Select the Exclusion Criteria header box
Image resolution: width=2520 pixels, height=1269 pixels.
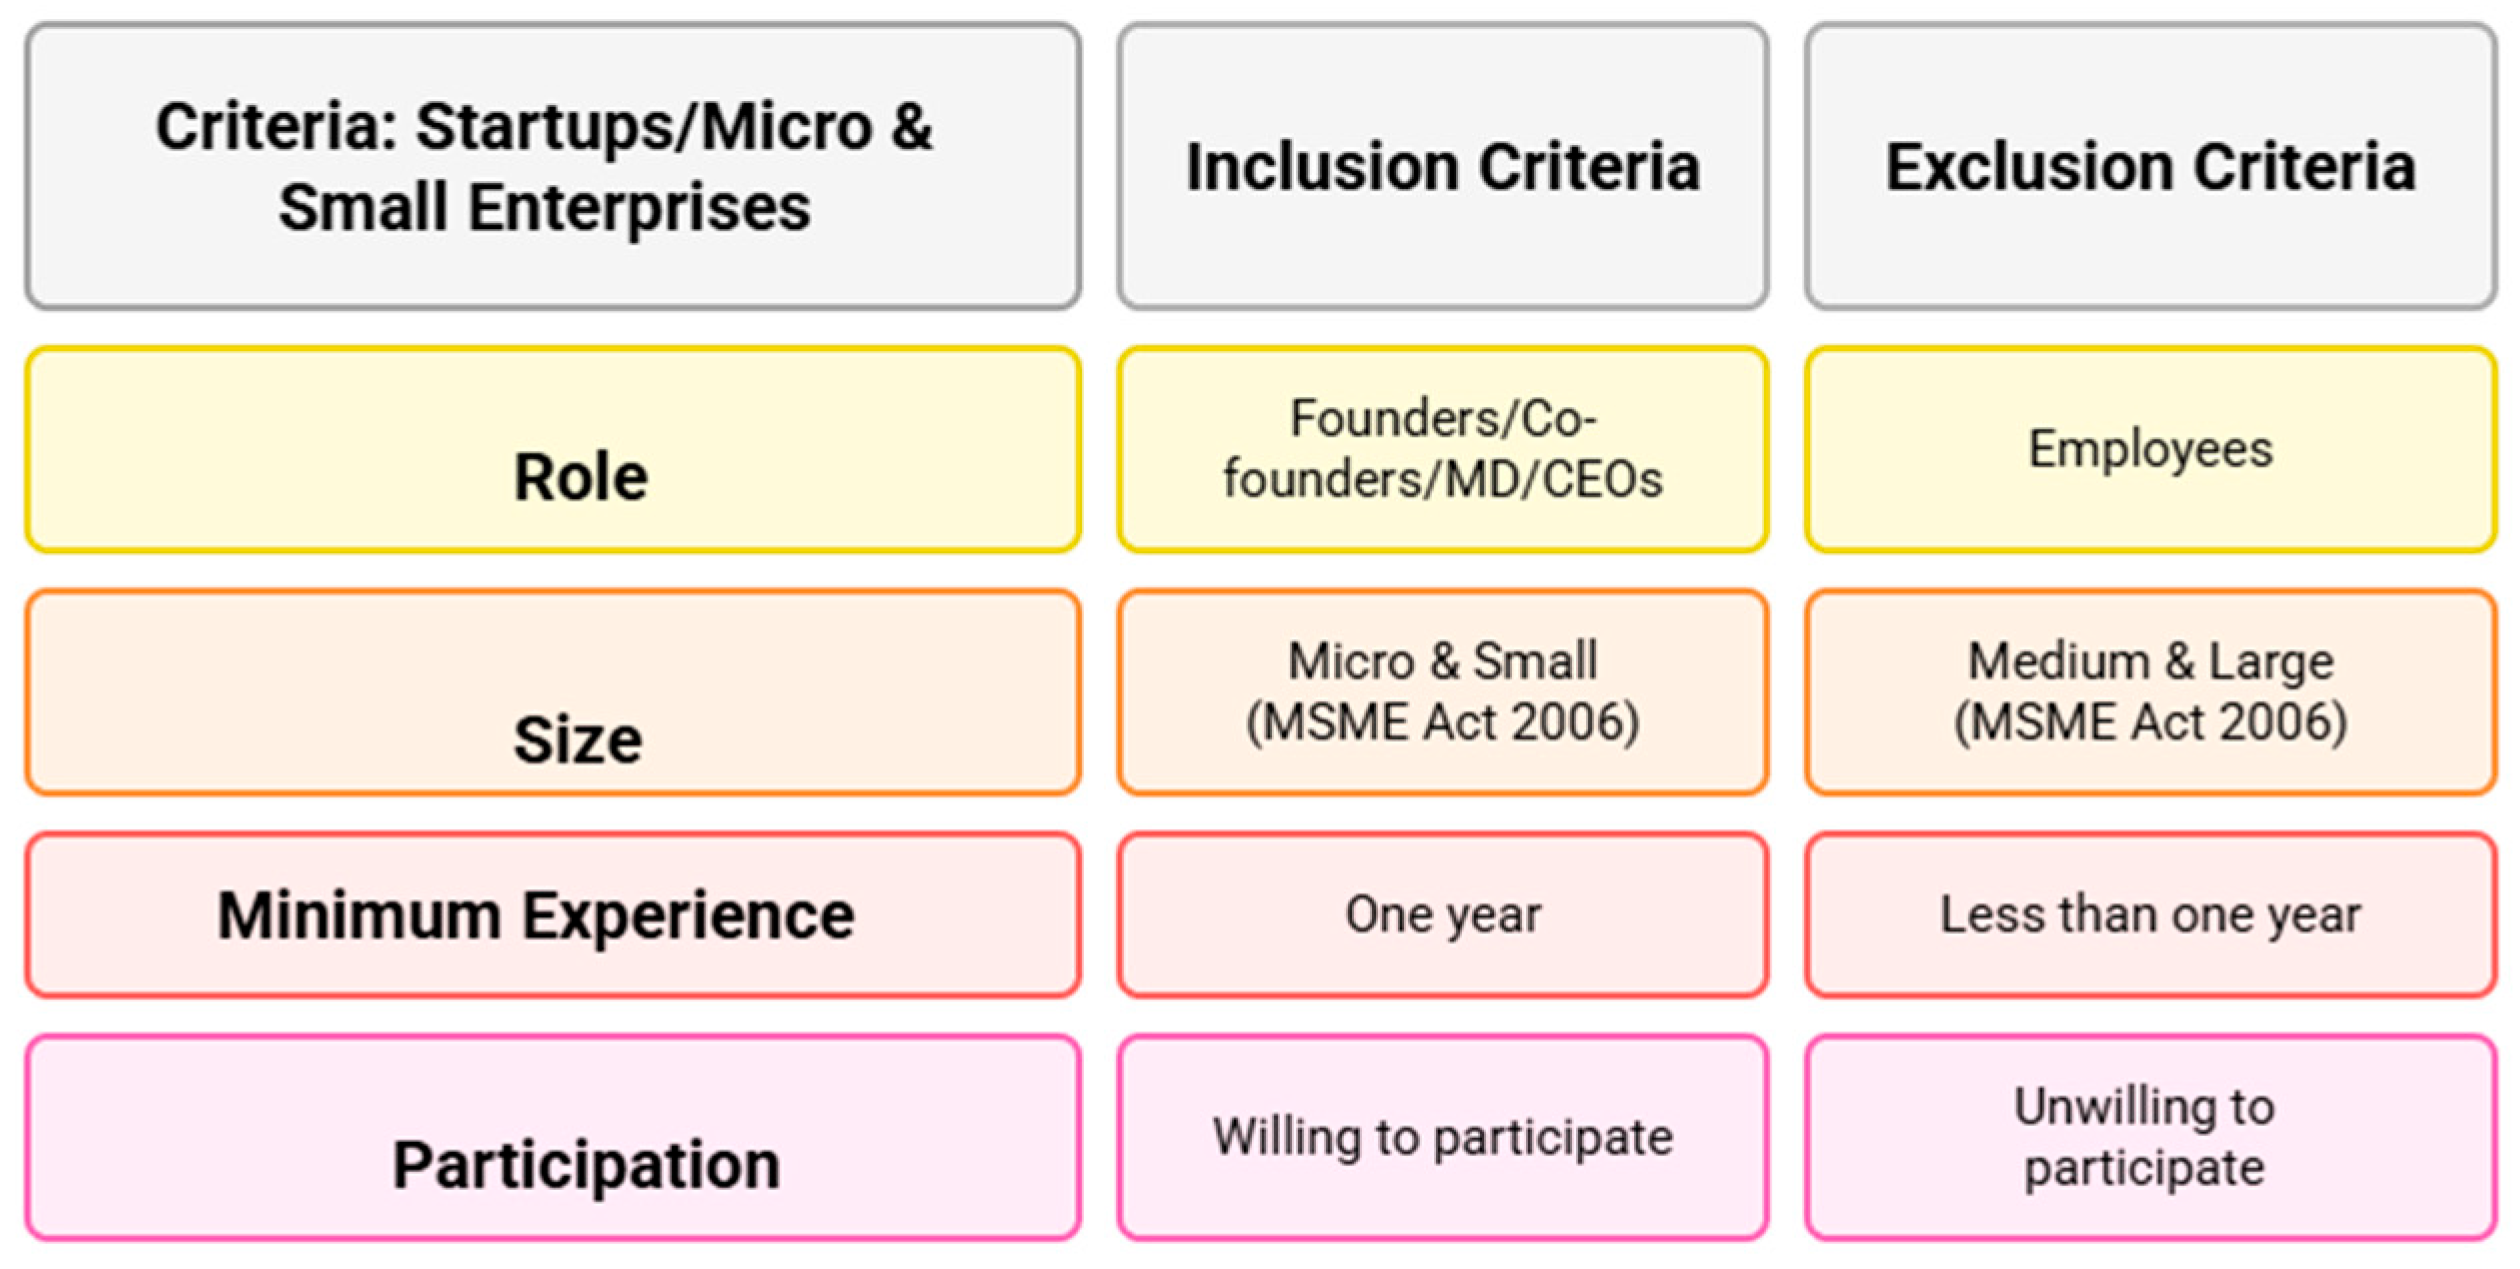coord(2150,166)
